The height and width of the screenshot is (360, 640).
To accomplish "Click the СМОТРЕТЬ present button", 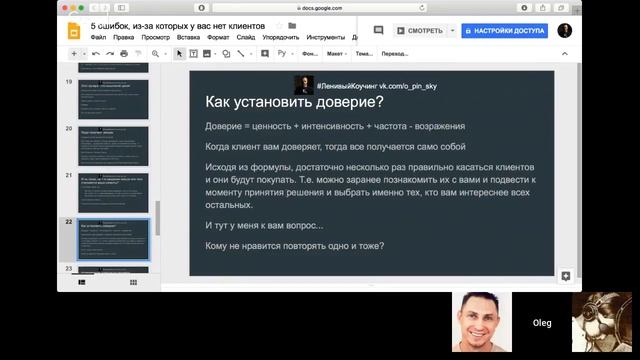I will click(420, 31).
